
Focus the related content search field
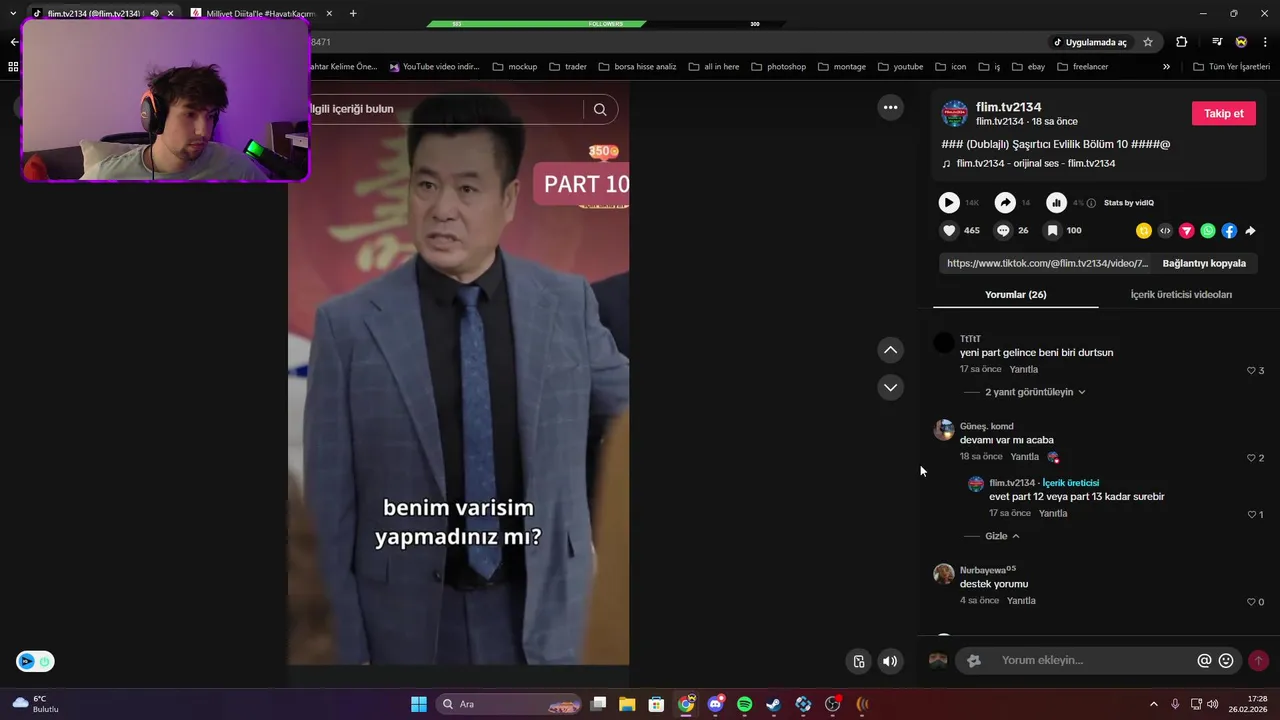[445, 109]
